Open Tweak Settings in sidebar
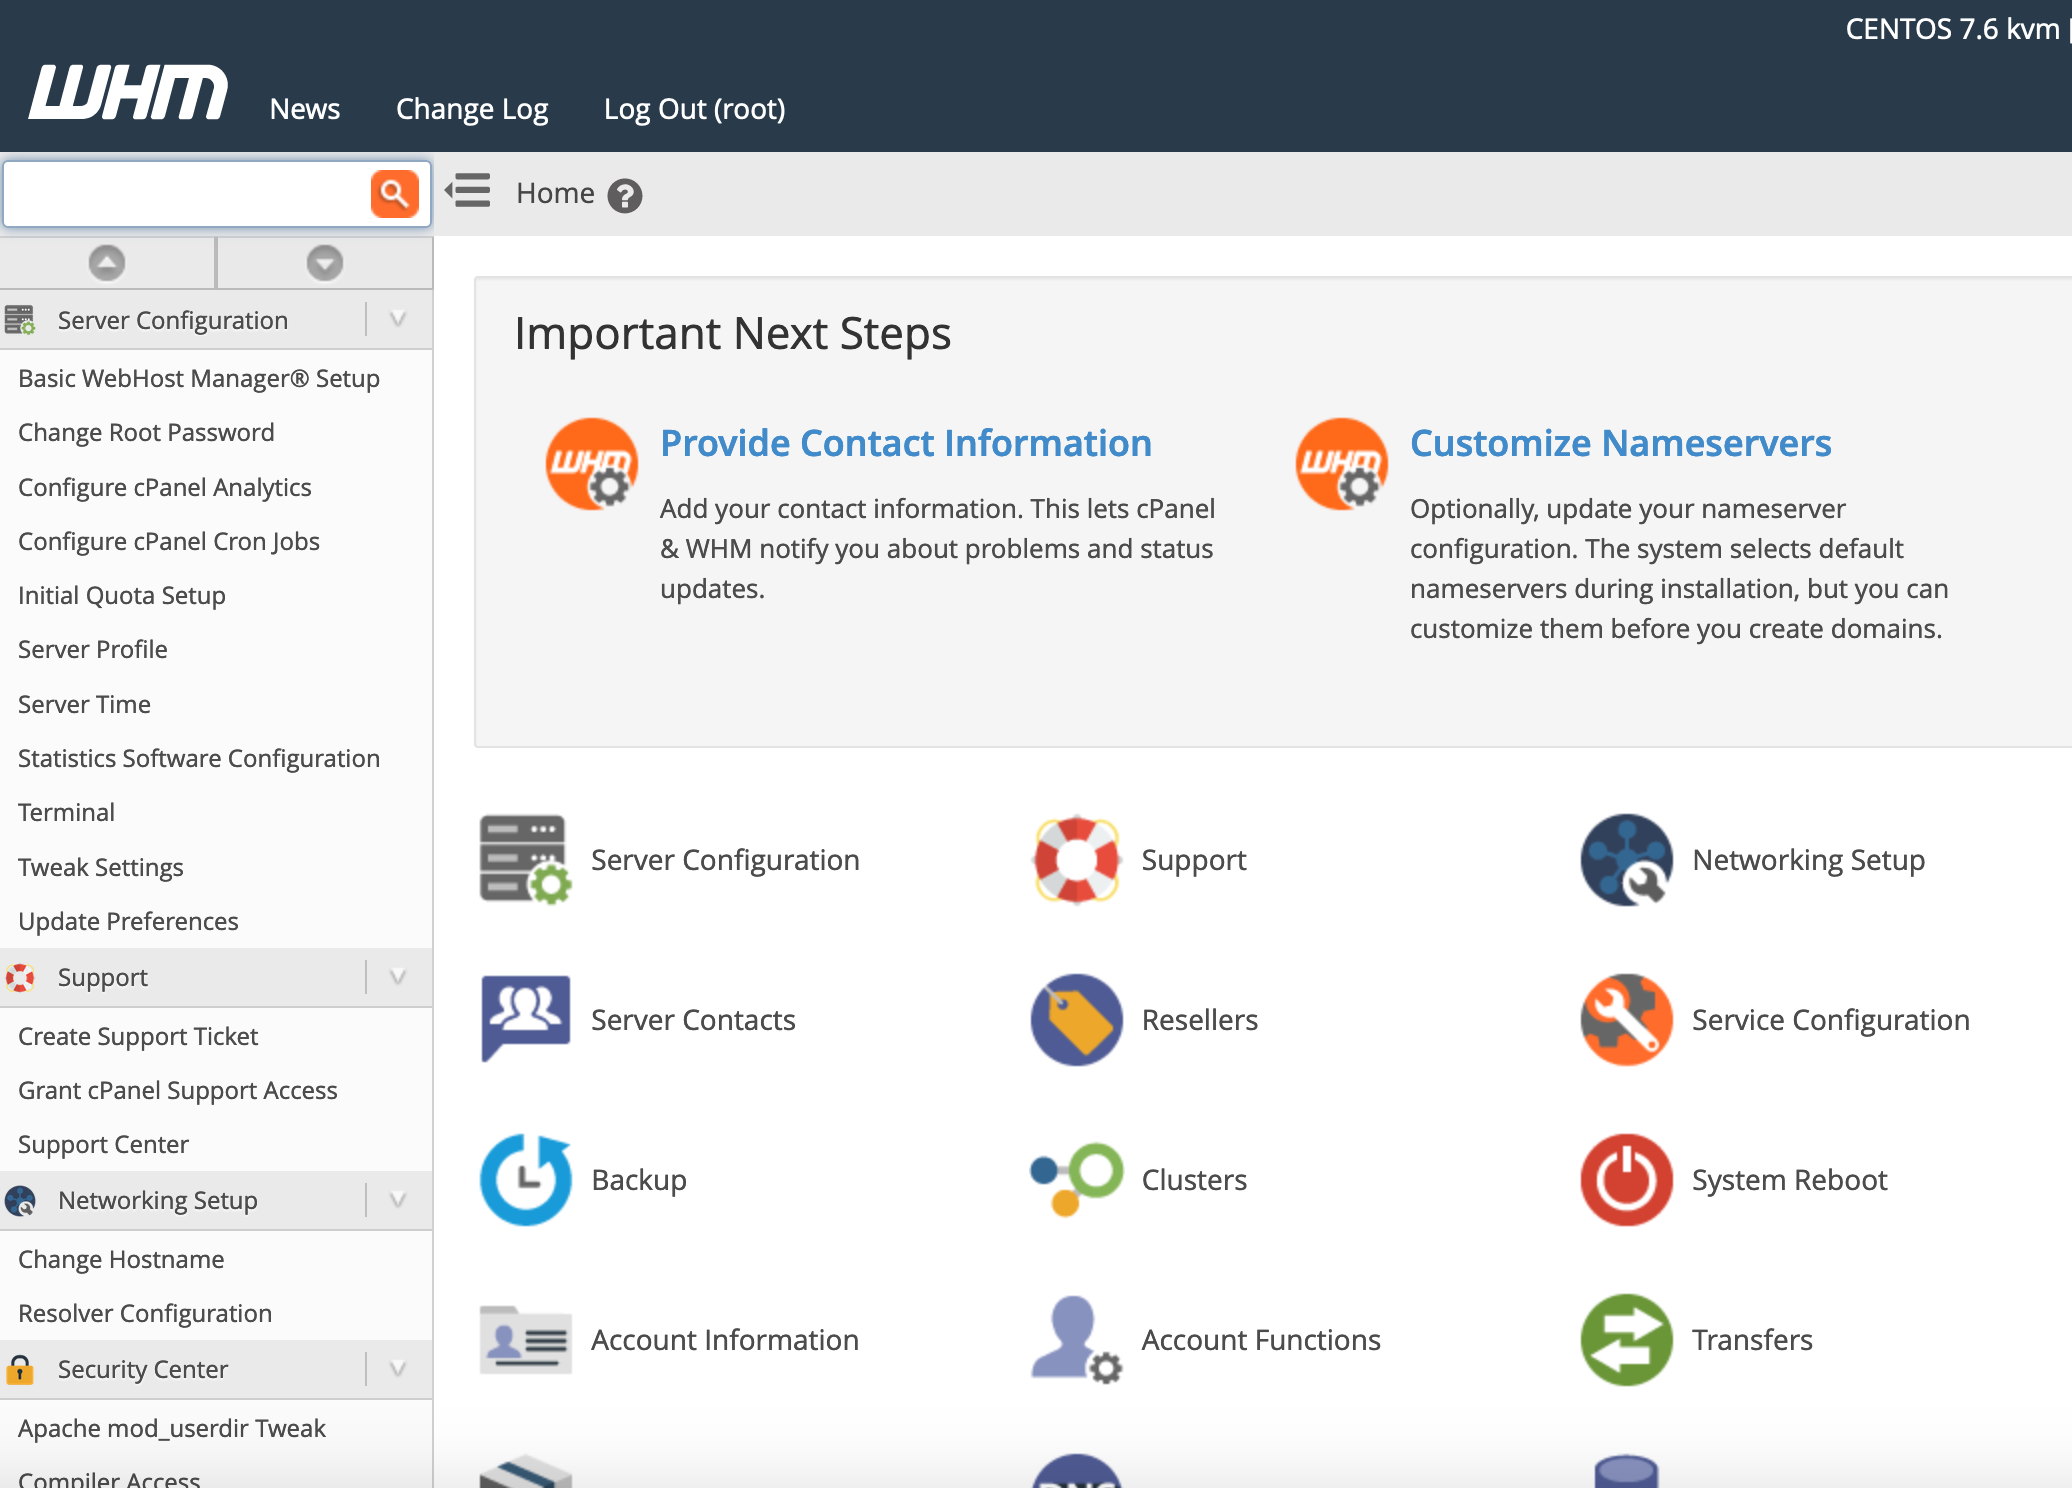 pyautogui.click(x=101, y=867)
